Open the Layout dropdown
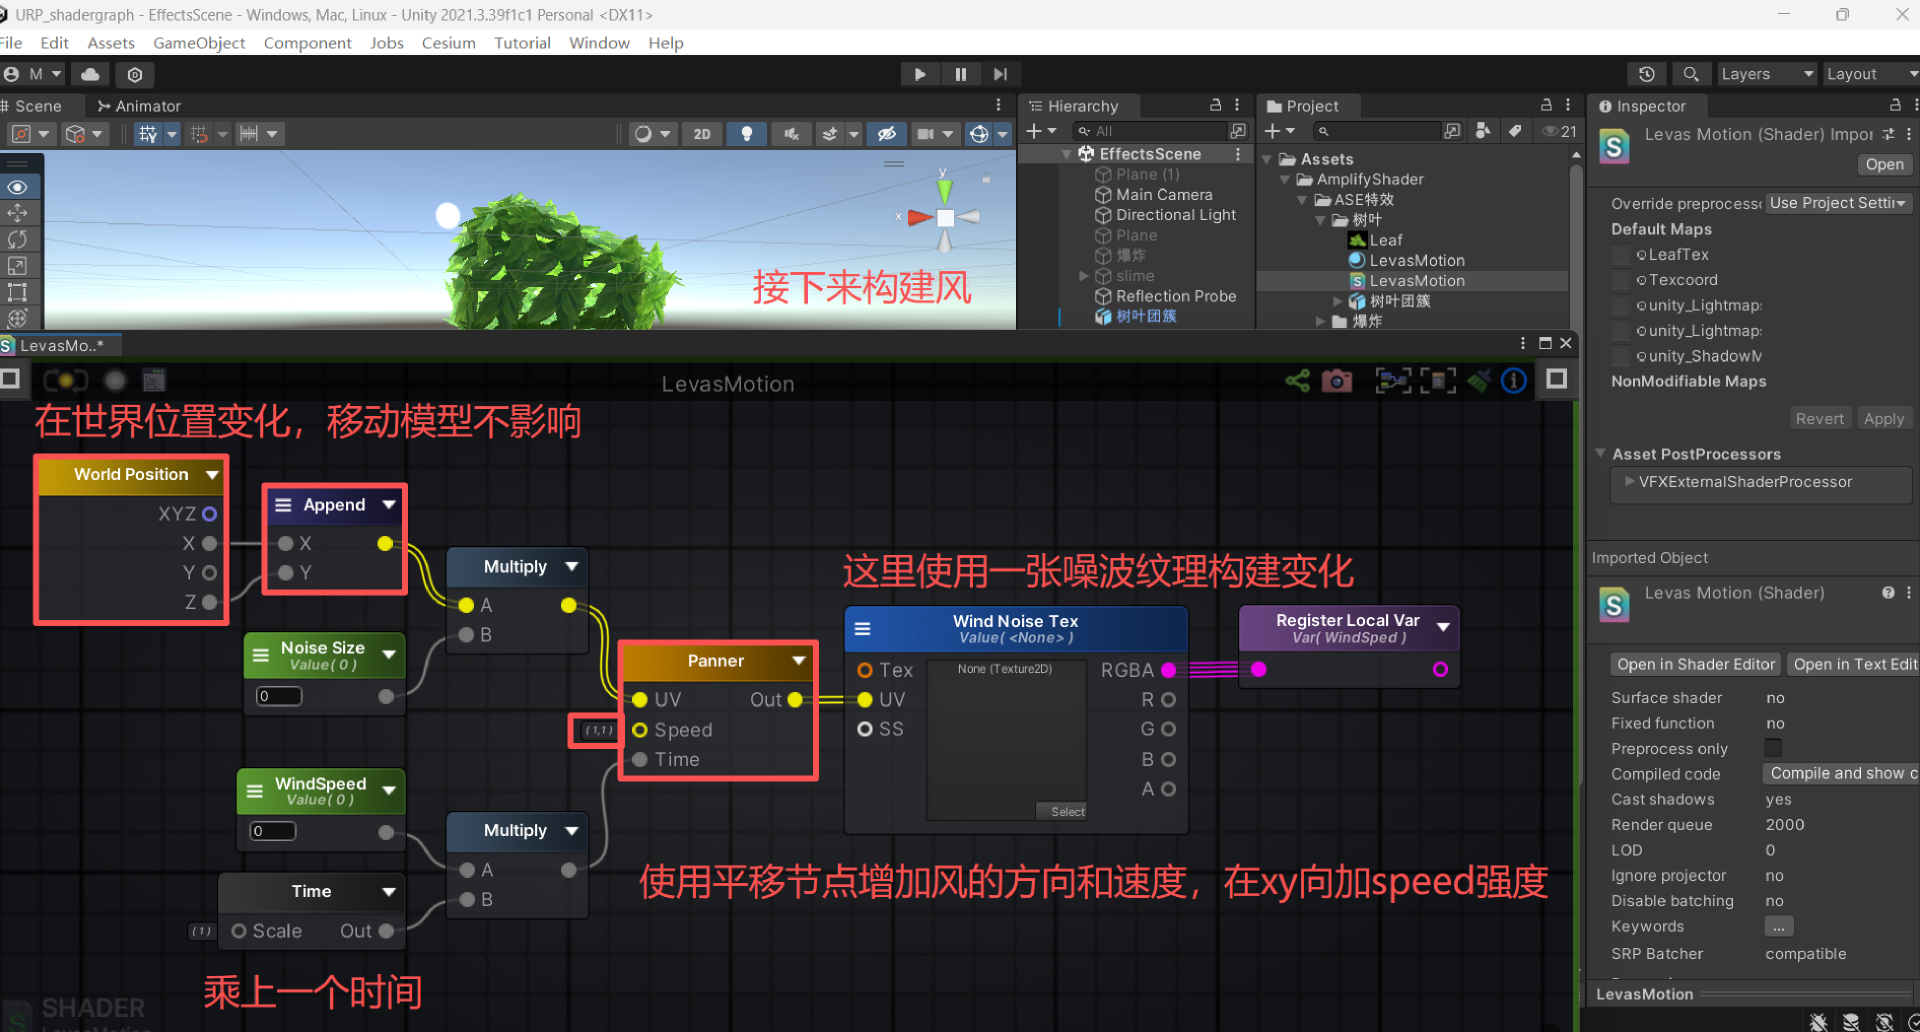 (x=1872, y=74)
